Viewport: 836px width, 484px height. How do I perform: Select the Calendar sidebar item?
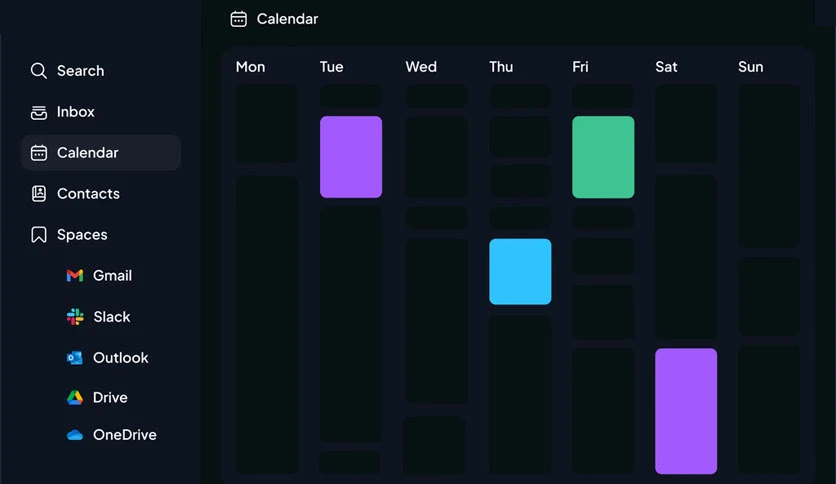pyautogui.click(x=101, y=152)
